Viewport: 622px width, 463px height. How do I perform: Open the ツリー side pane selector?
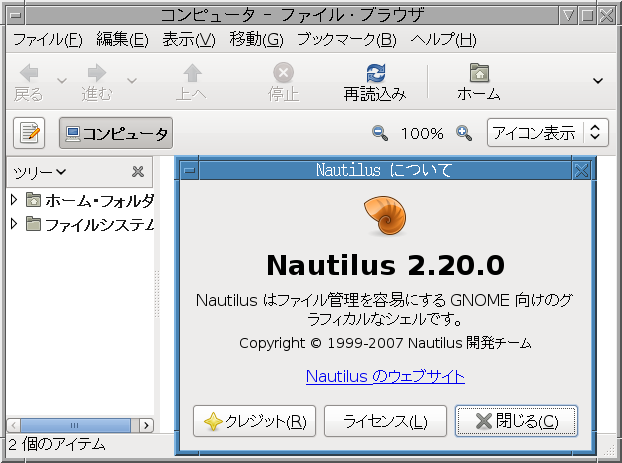click(39, 172)
